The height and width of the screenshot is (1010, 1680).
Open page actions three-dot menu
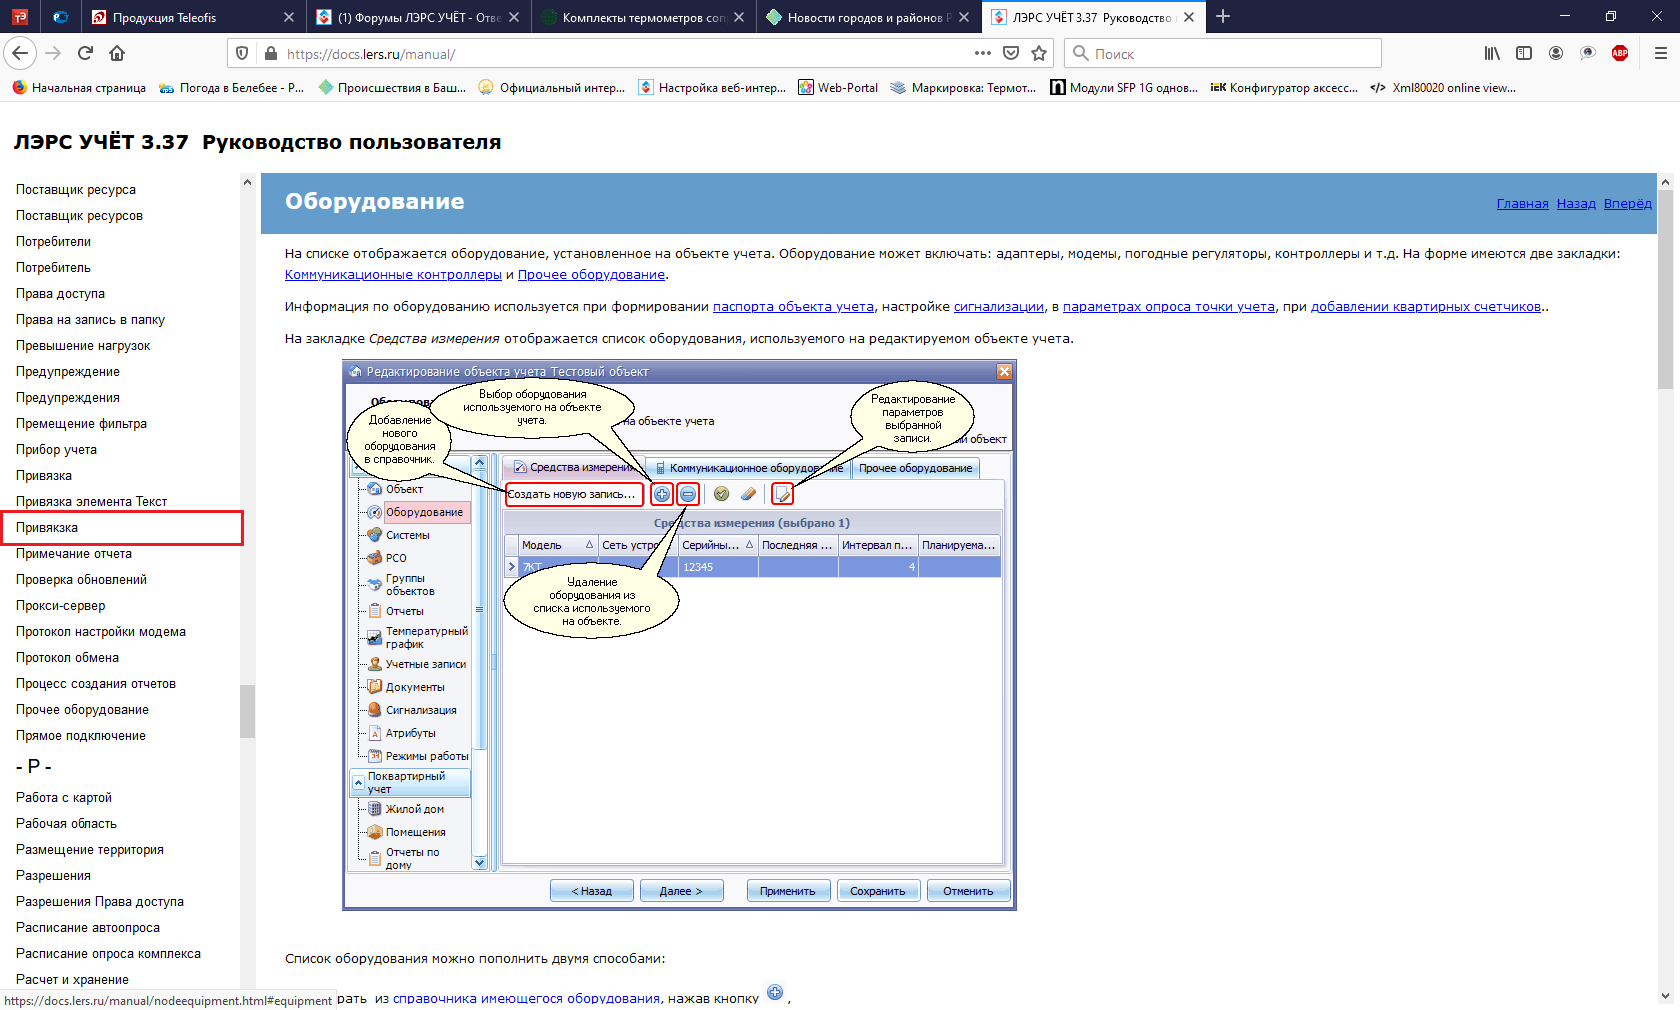[x=983, y=53]
